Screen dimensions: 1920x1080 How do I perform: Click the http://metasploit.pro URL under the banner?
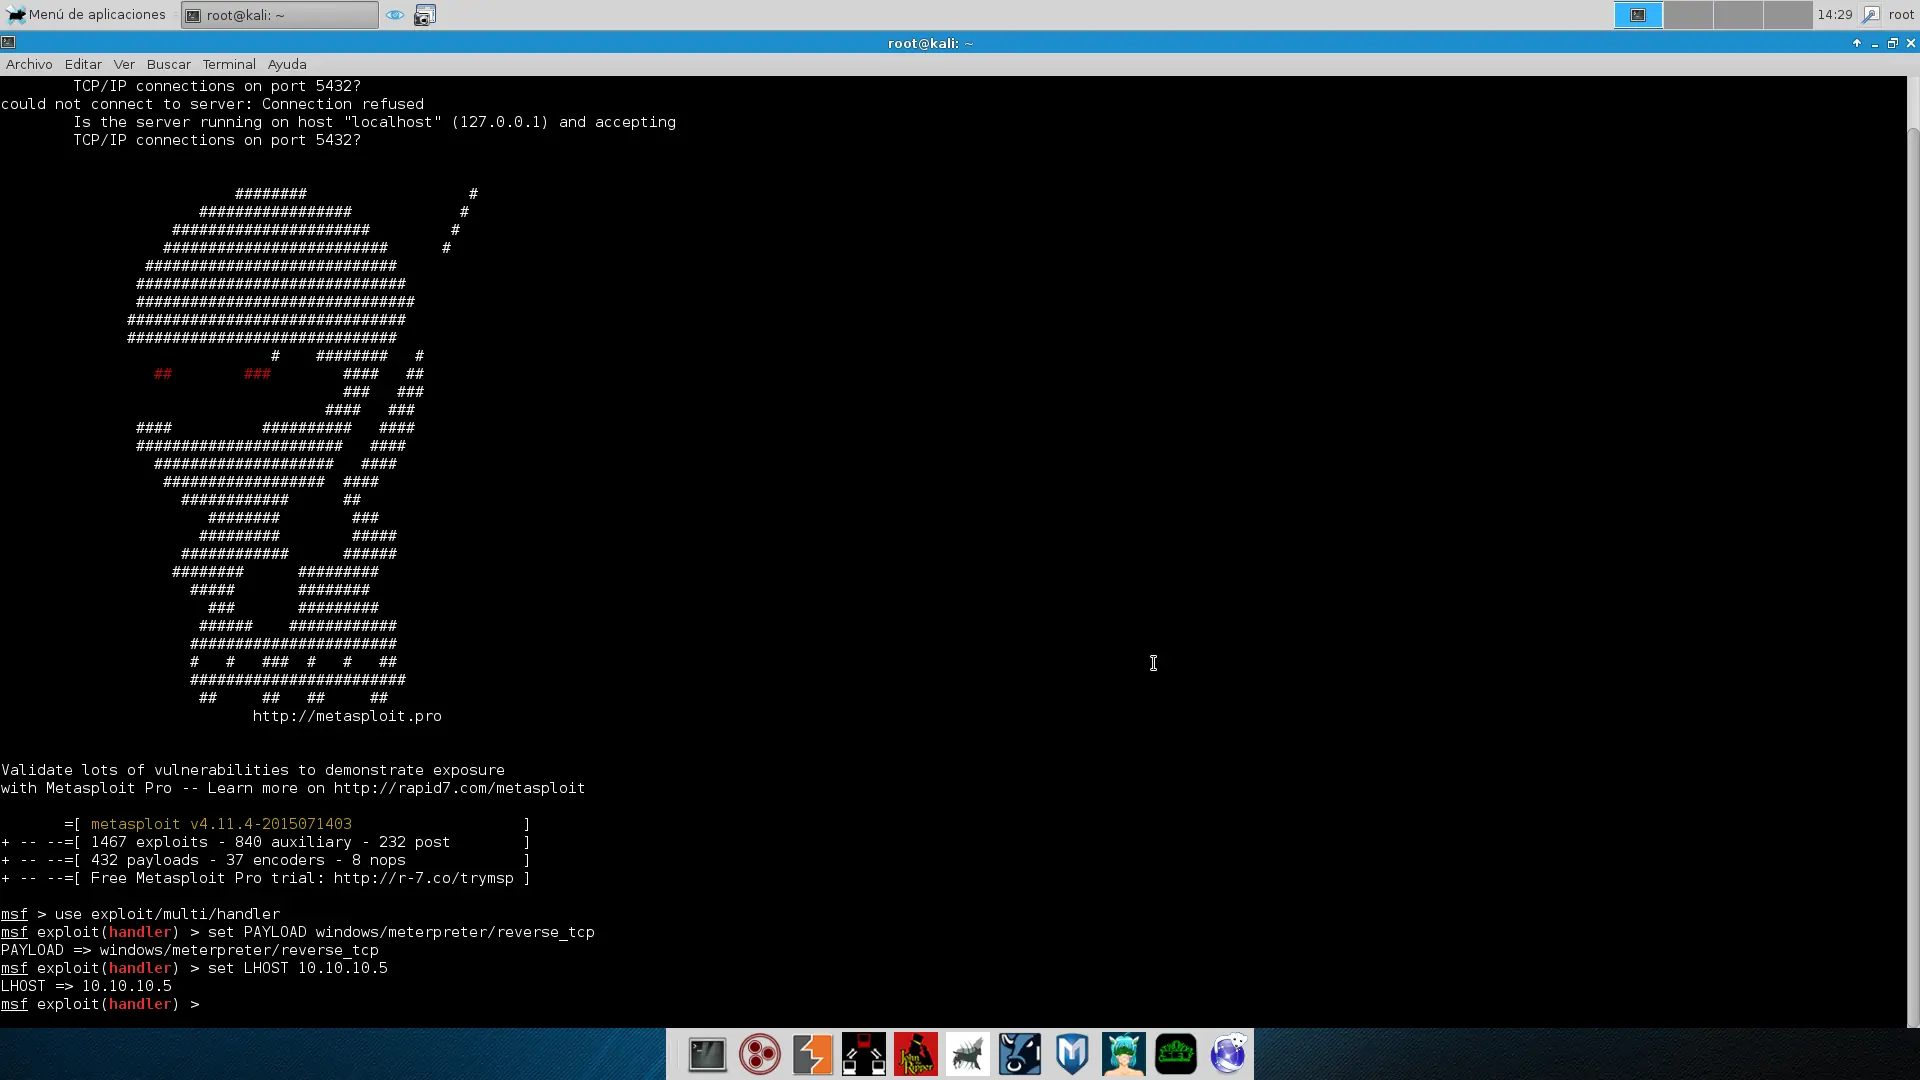point(347,716)
